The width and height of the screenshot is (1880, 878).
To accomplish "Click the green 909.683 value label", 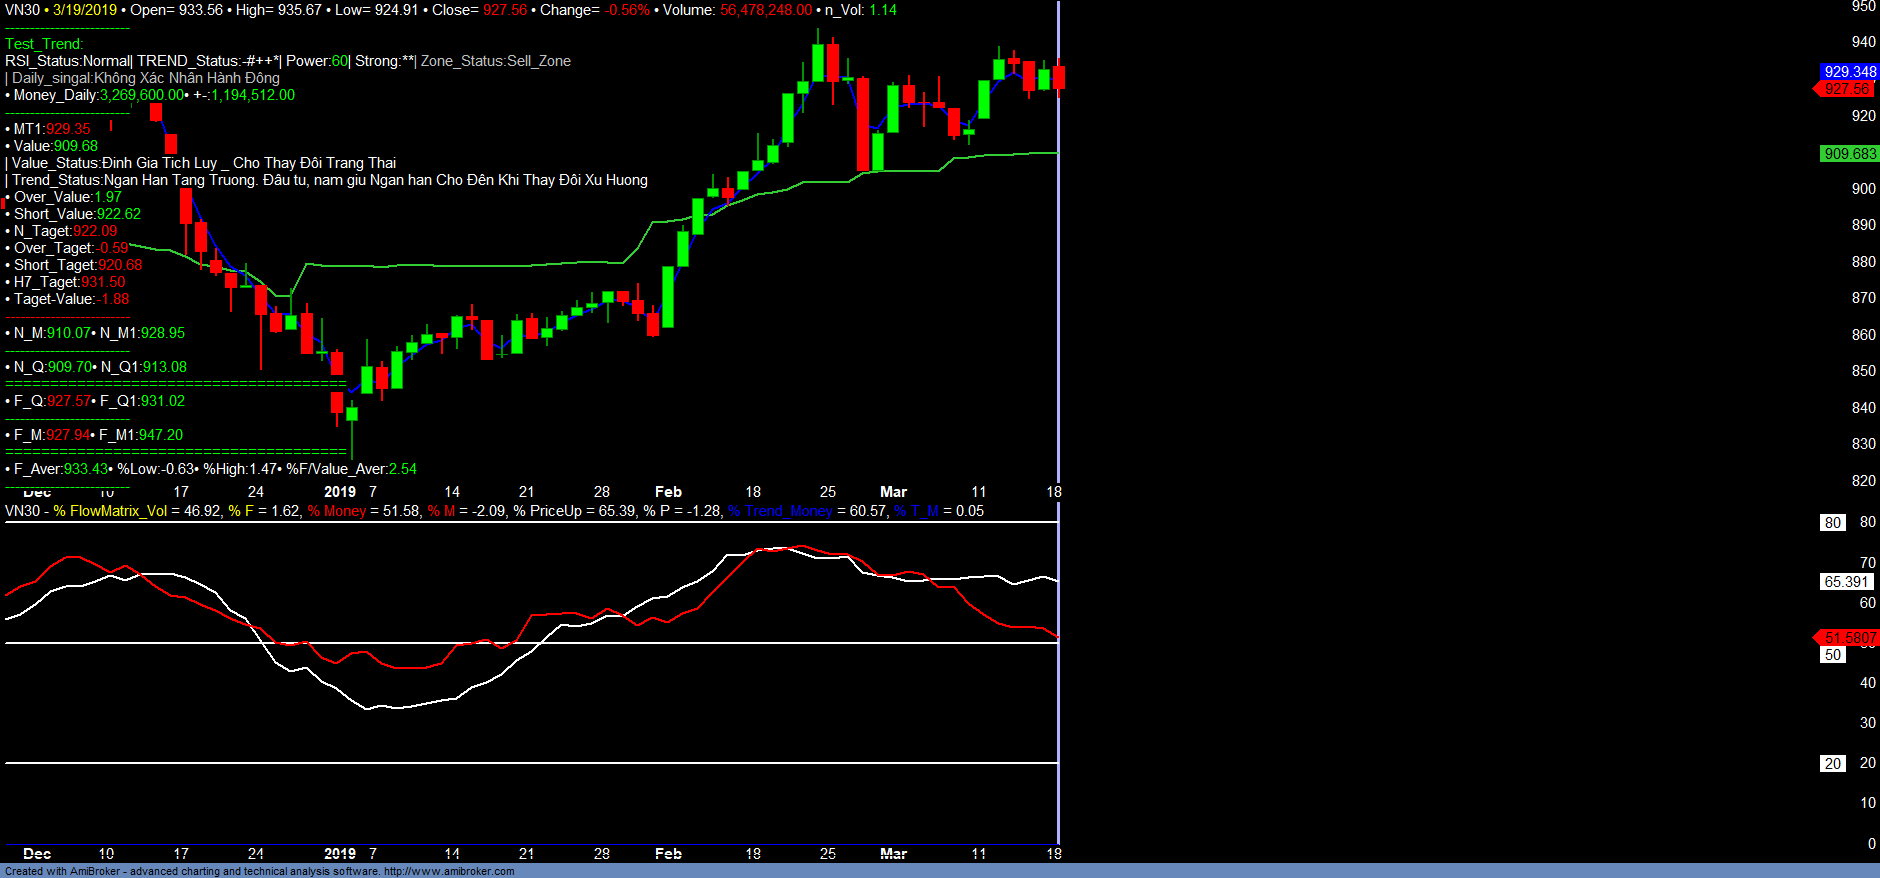I will pyautogui.click(x=1849, y=154).
